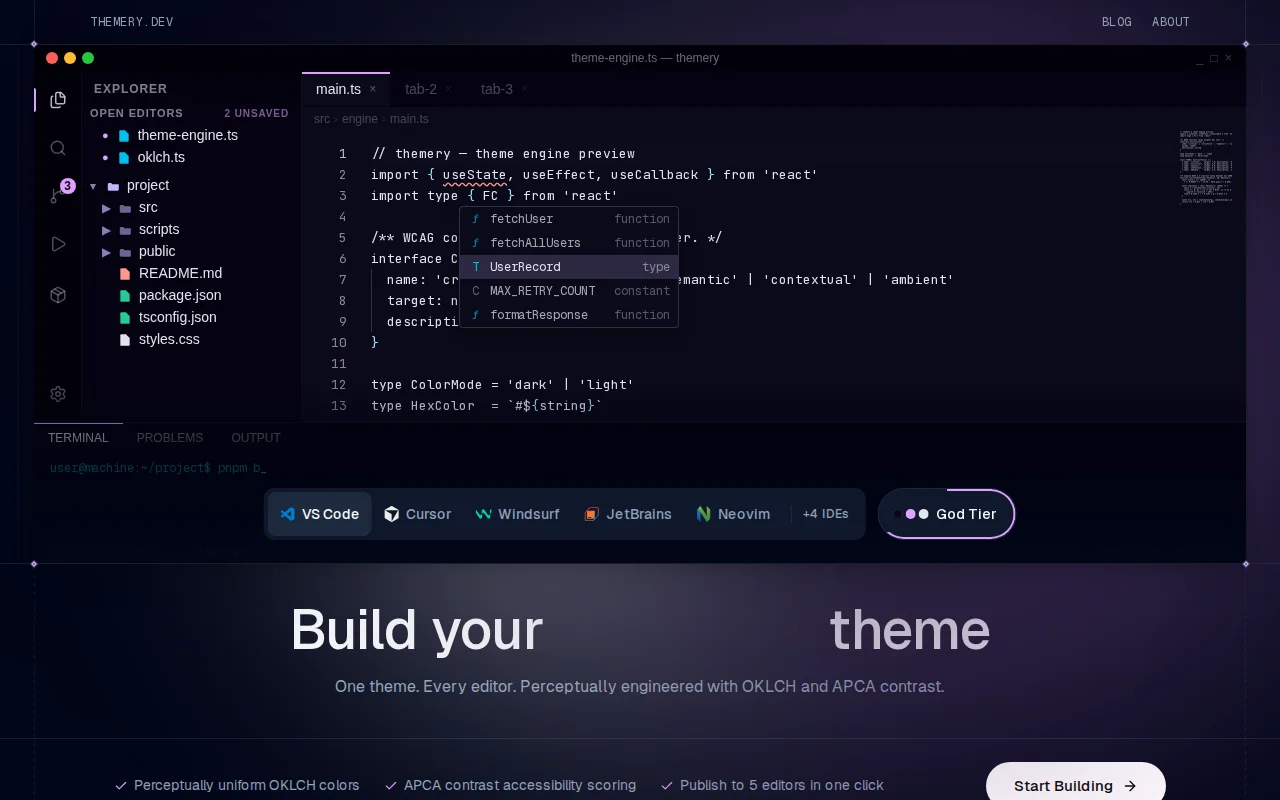Choose formatResponse autocomplete suggestion
This screenshot has height=800, width=1280.
(x=569, y=315)
